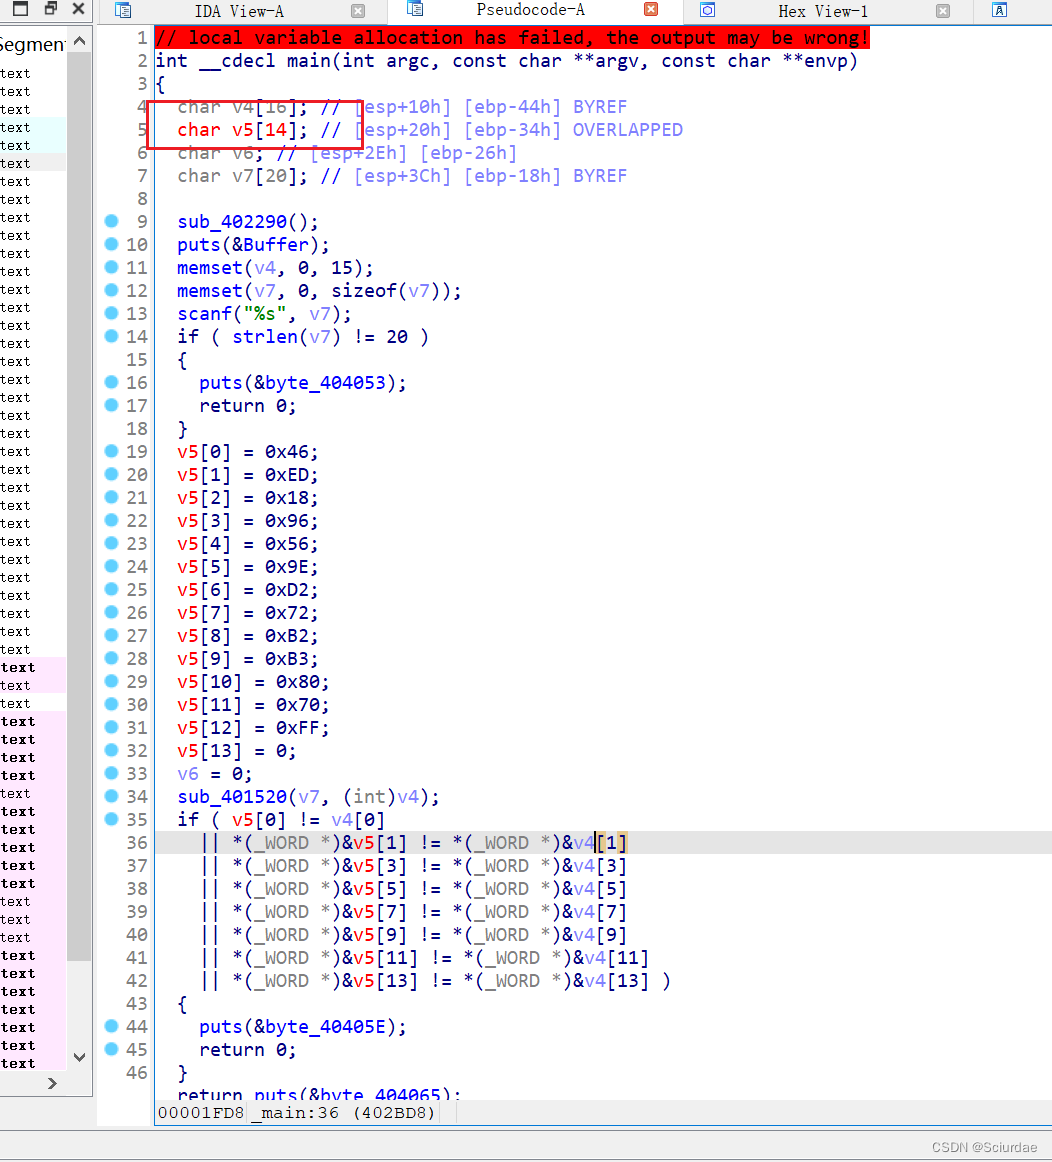The image size is (1052, 1162).
Task: Click strlen on line 14
Action: [x=264, y=336]
